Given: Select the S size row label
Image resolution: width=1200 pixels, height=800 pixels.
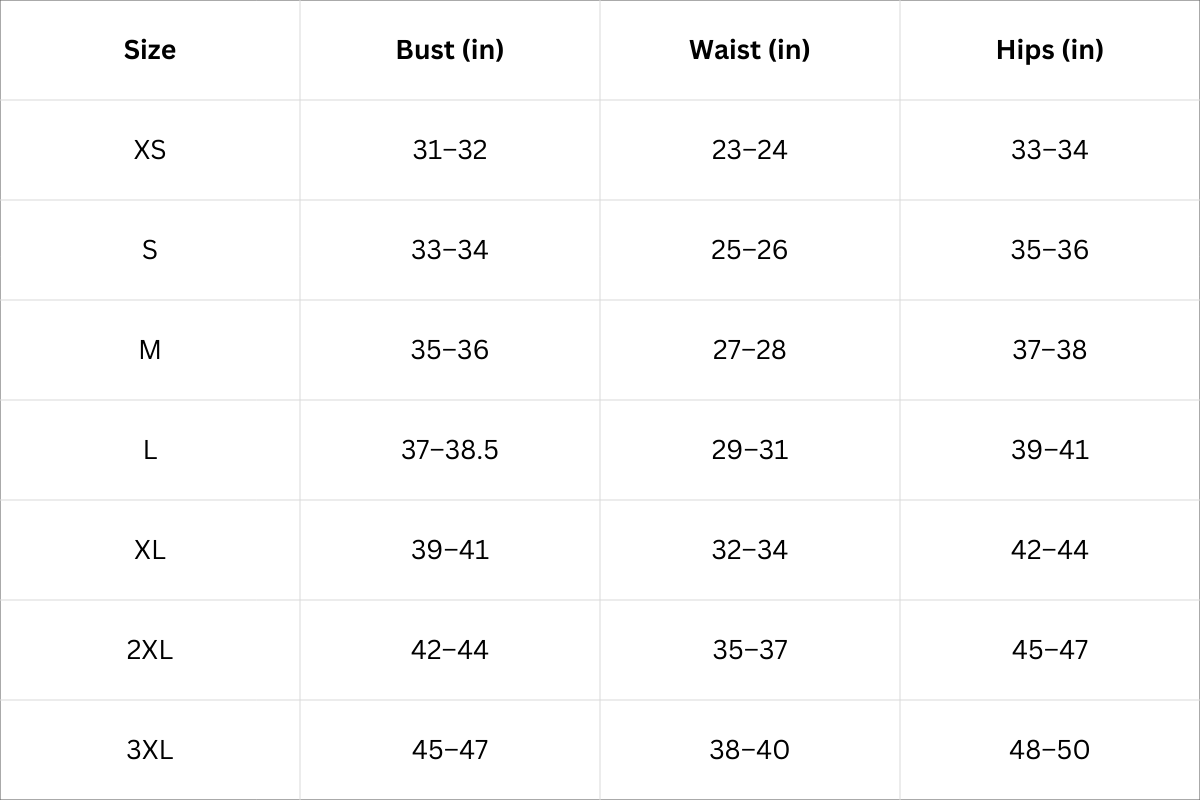Looking at the screenshot, I should (x=150, y=250).
